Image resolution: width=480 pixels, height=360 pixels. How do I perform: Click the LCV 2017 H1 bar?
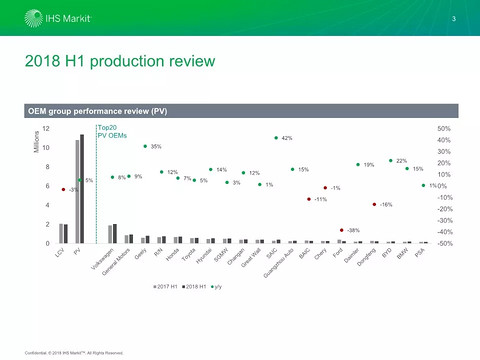pos(61,233)
